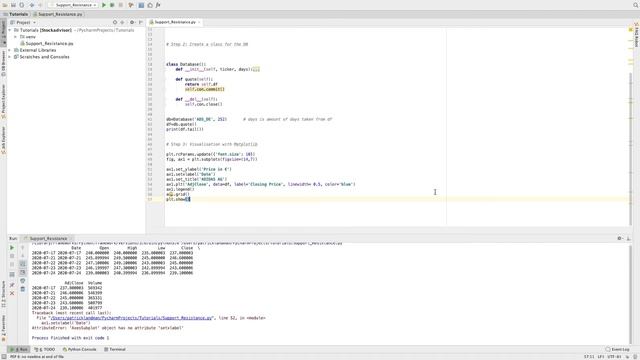Click the tool windows toggle in status bar corner
The height and width of the screenshot is (360, 640).
click(3, 357)
